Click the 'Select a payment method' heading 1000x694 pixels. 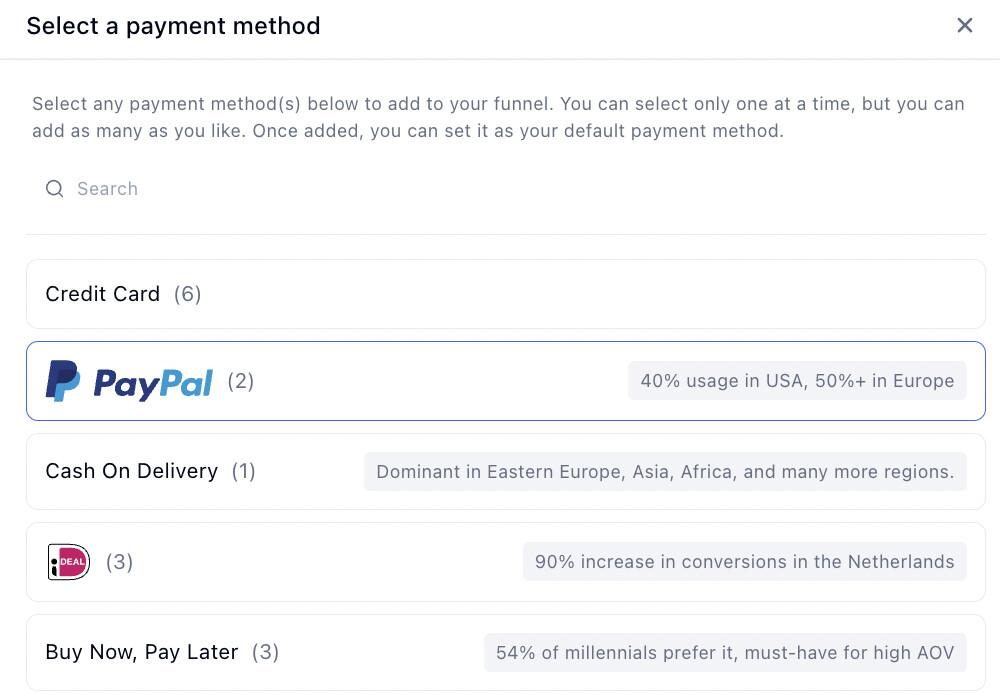click(x=173, y=26)
